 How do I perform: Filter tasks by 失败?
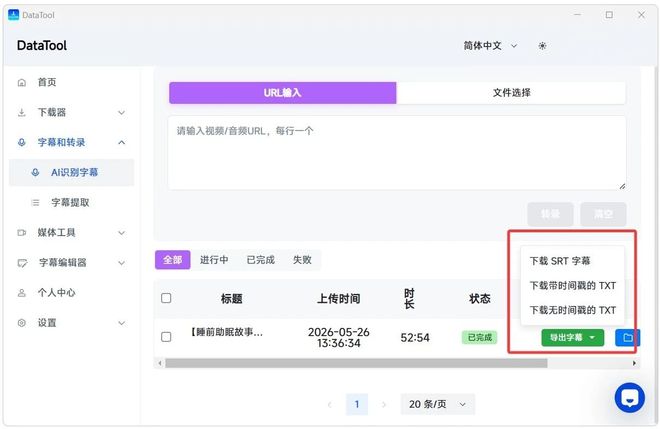[x=302, y=260]
